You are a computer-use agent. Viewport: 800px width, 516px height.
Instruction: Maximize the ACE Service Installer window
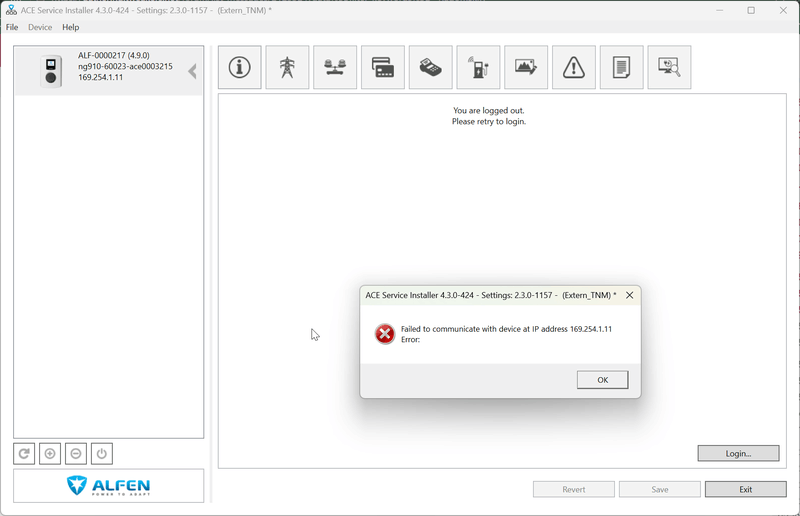coord(751,10)
